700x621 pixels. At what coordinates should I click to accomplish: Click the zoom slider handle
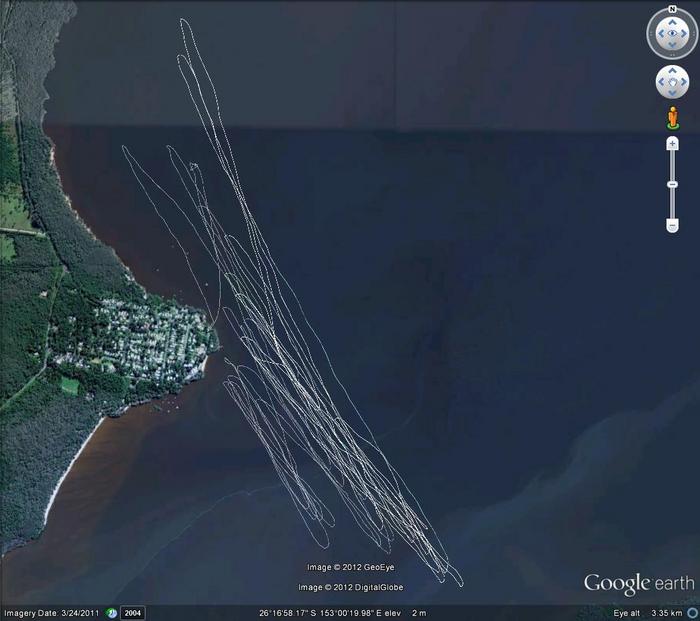[672, 184]
